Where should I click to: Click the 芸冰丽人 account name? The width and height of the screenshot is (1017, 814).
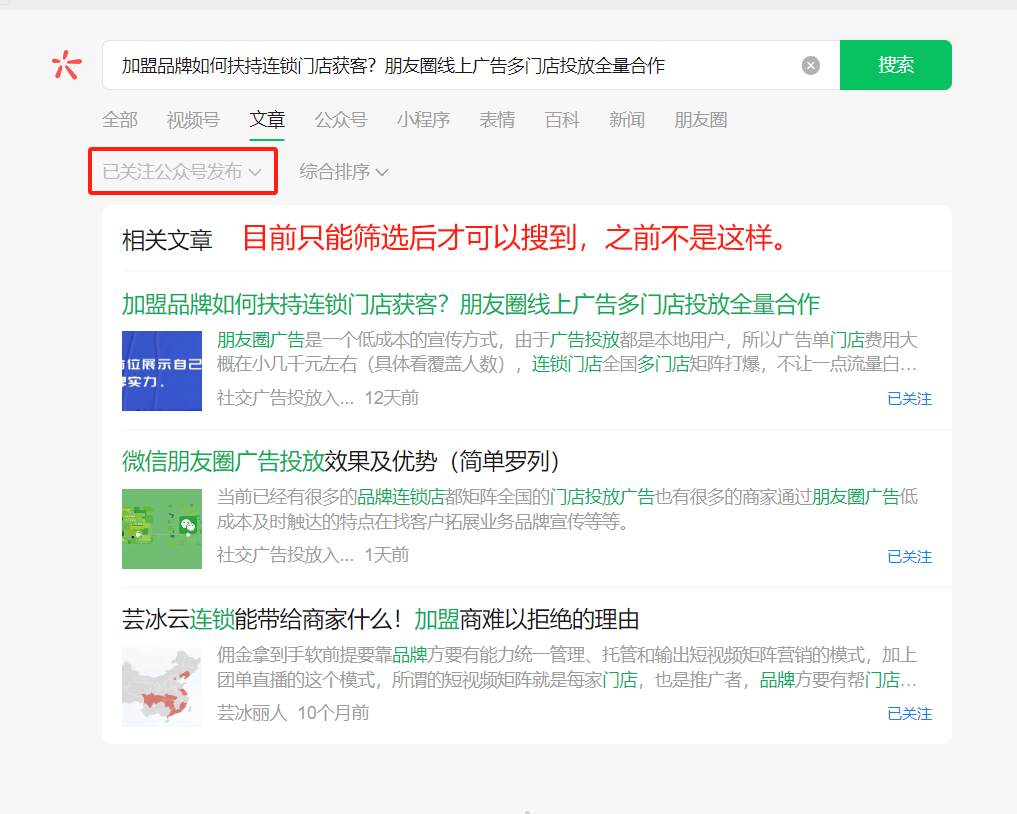coord(252,713)
